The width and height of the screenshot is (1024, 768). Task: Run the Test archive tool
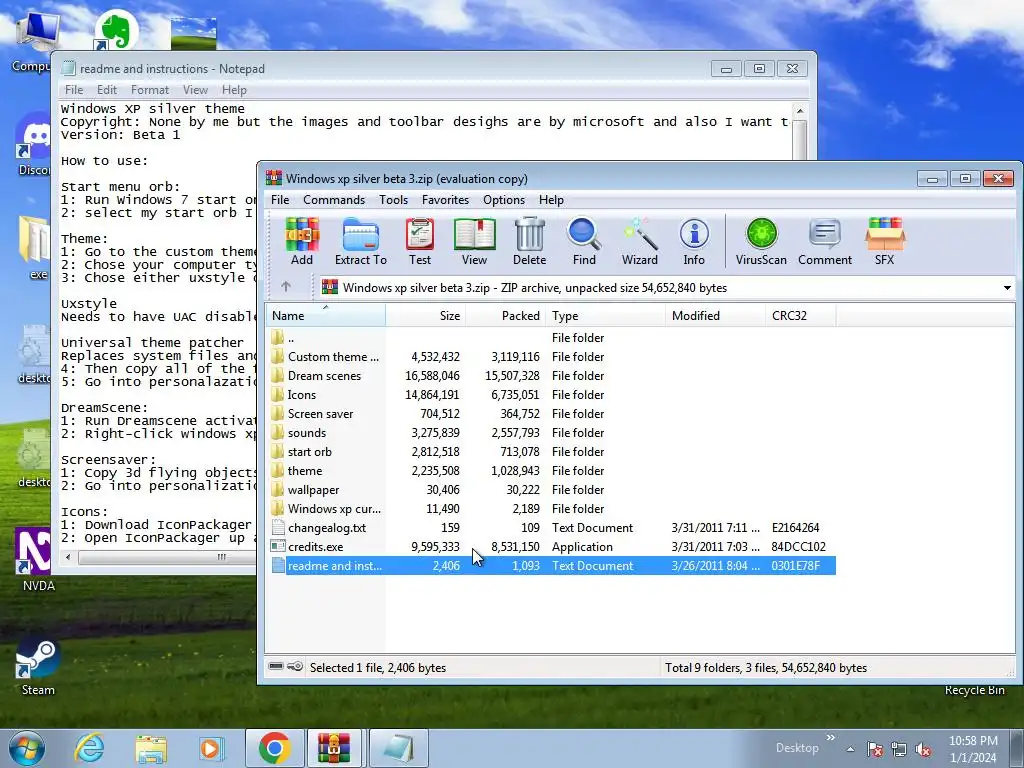click(x=419, y=241)
